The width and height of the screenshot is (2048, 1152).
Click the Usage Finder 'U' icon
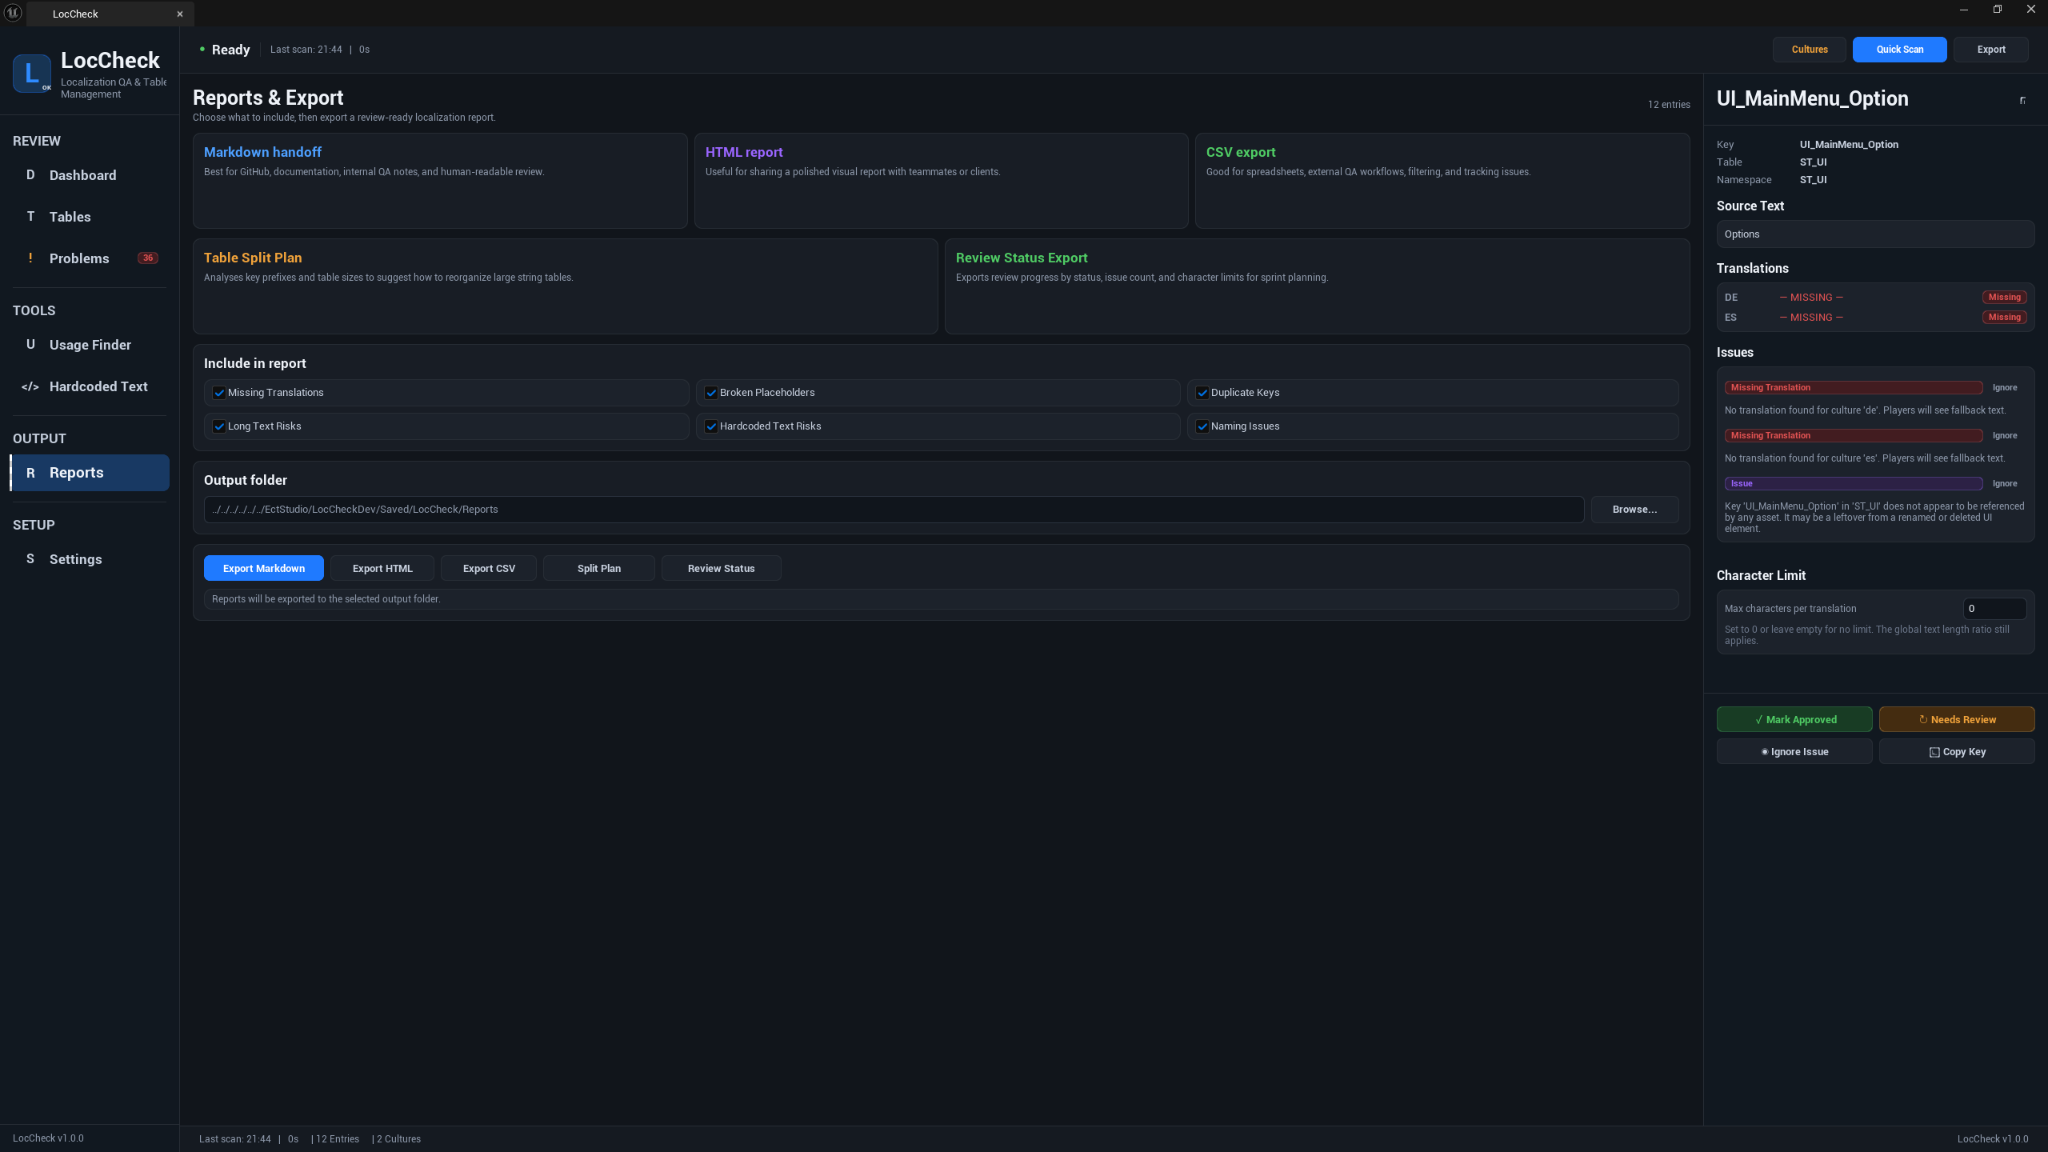(30, 345)
